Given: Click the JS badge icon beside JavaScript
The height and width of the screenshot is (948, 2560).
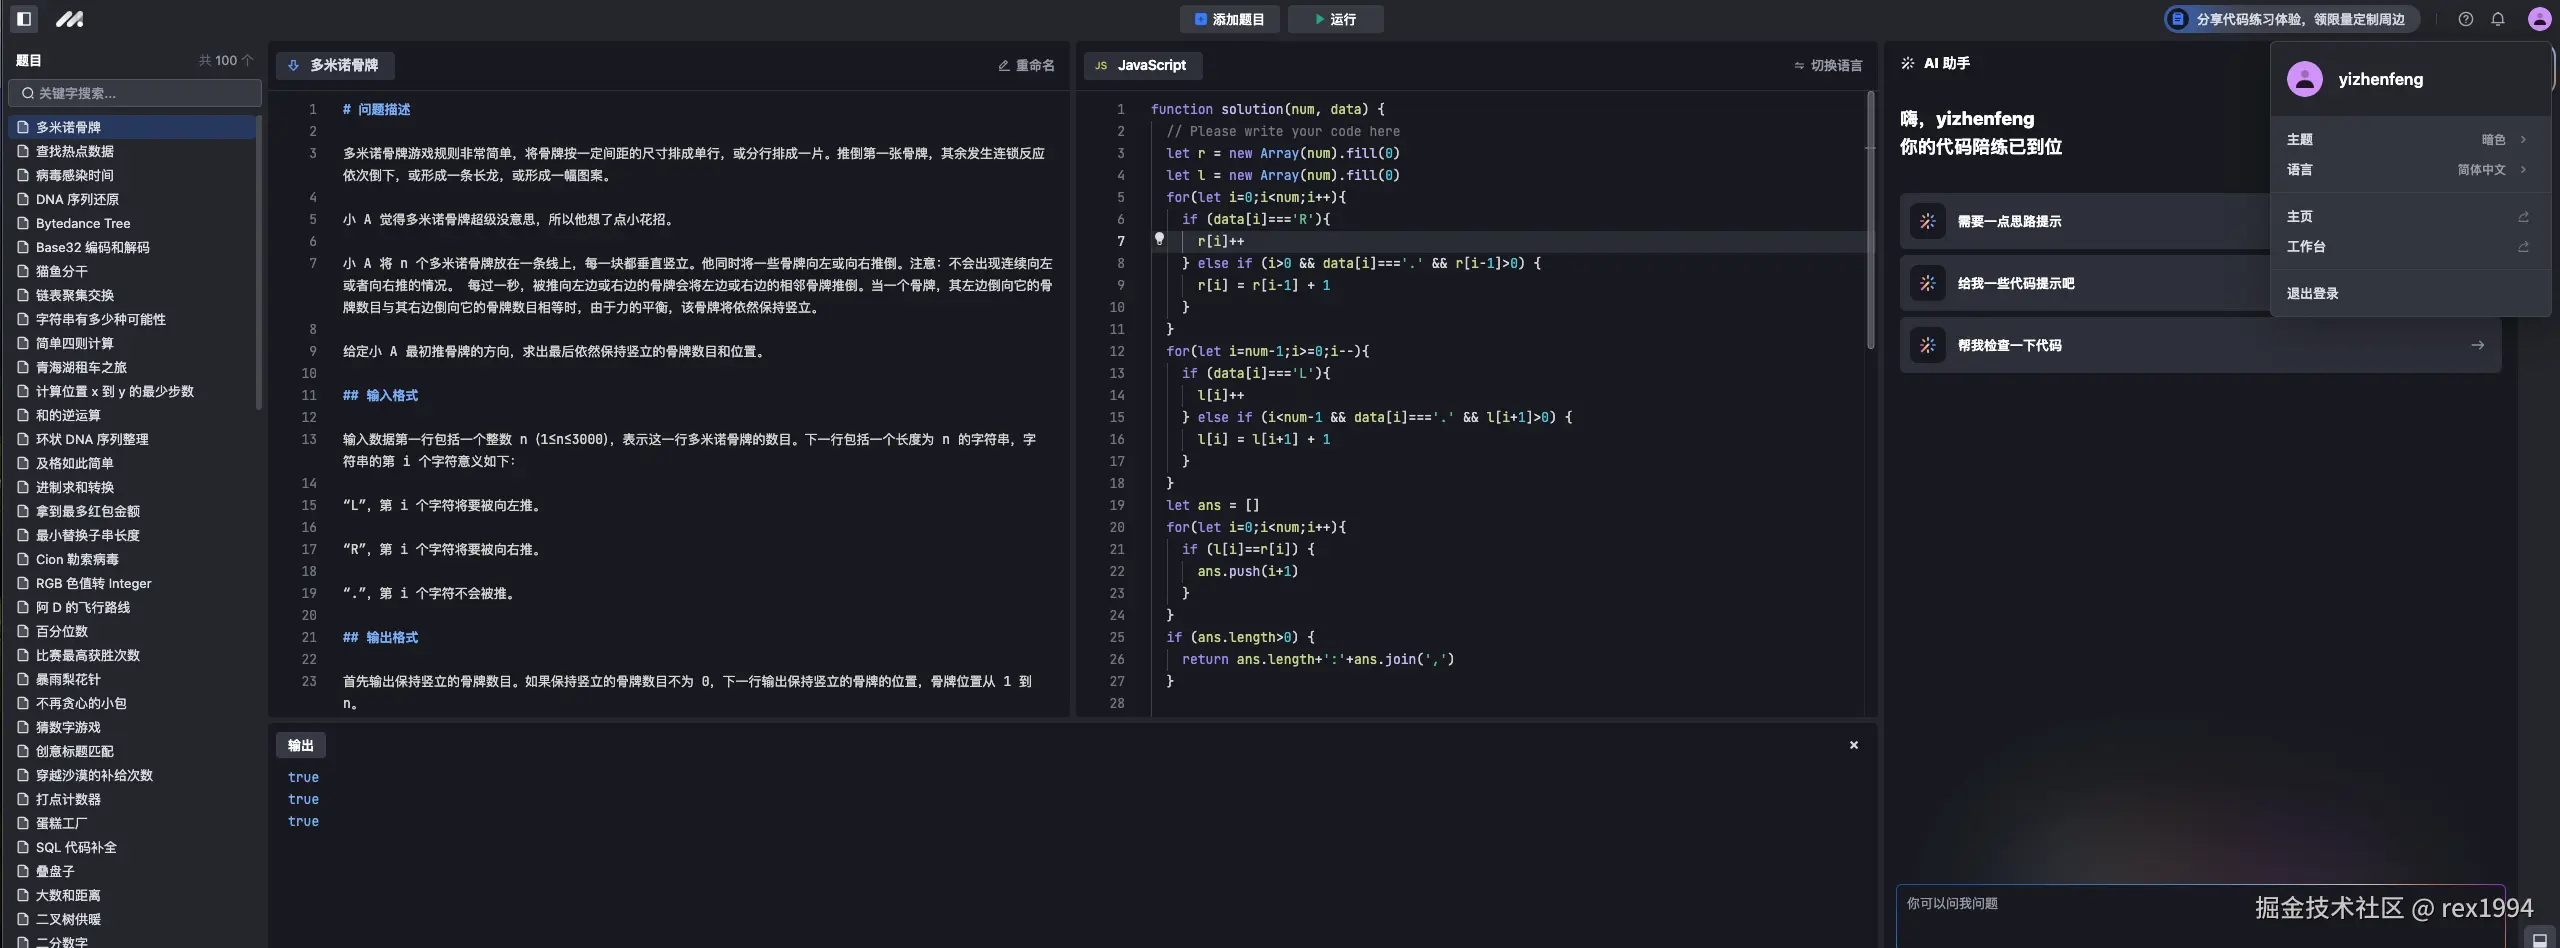Looking at the screenshot, I should tap(1100, 64).
